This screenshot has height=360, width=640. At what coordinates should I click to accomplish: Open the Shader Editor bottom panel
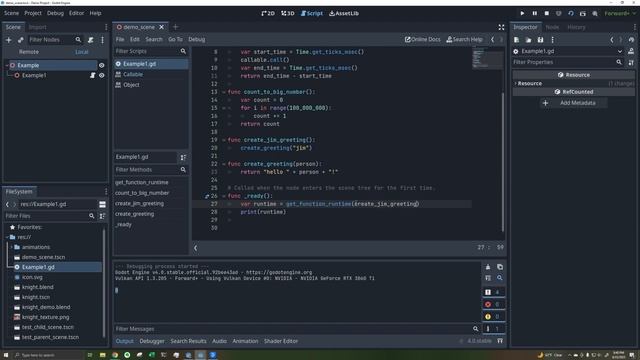[x=281, y=341]
